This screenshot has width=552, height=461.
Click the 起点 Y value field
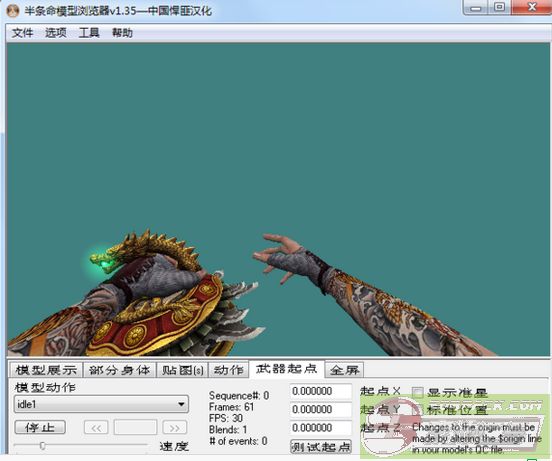[x=321, y=410]
